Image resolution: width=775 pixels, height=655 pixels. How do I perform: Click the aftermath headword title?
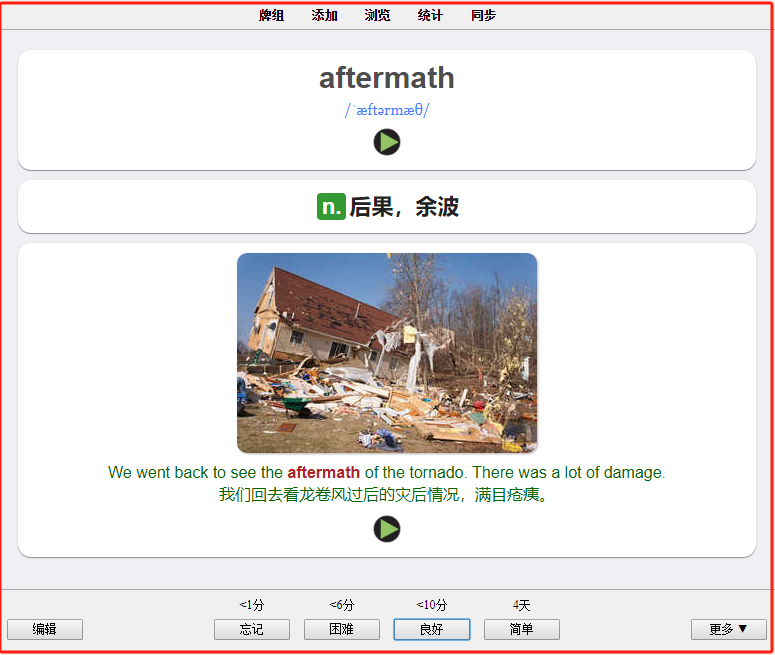(387, 78)
